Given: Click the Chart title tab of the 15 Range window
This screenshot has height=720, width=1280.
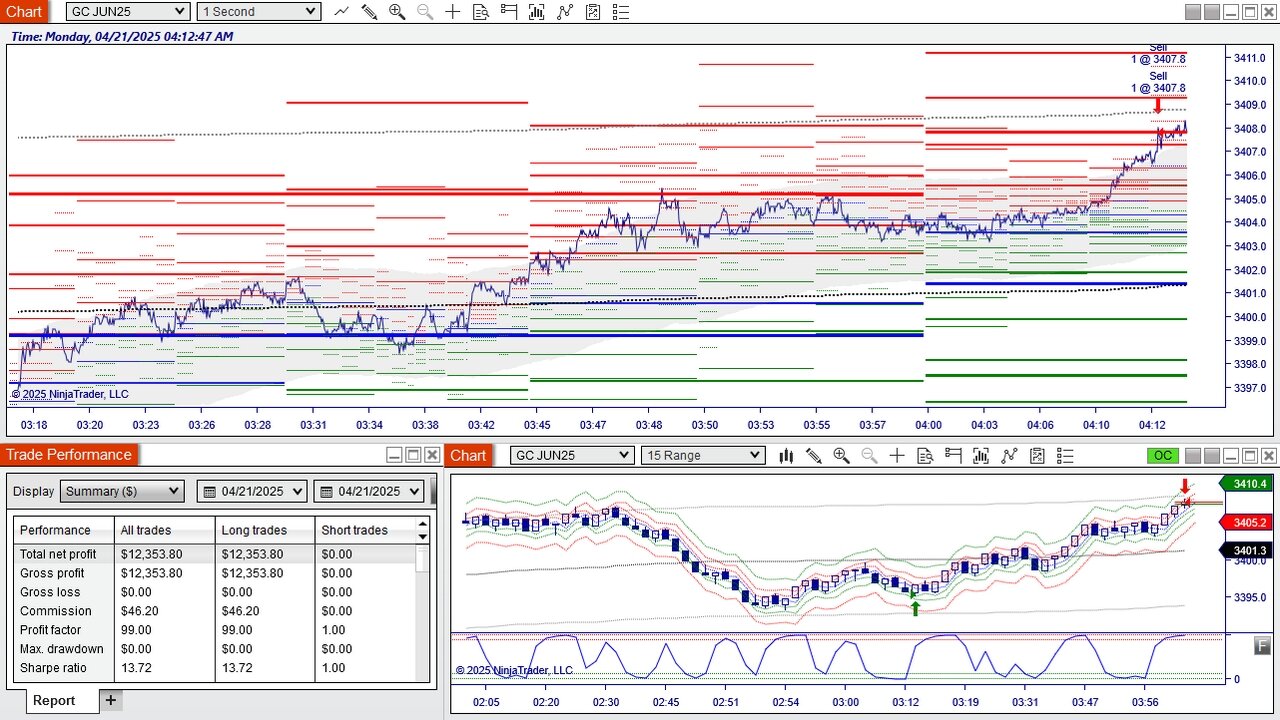Looking at the screenshot, I should pos(468,456).
